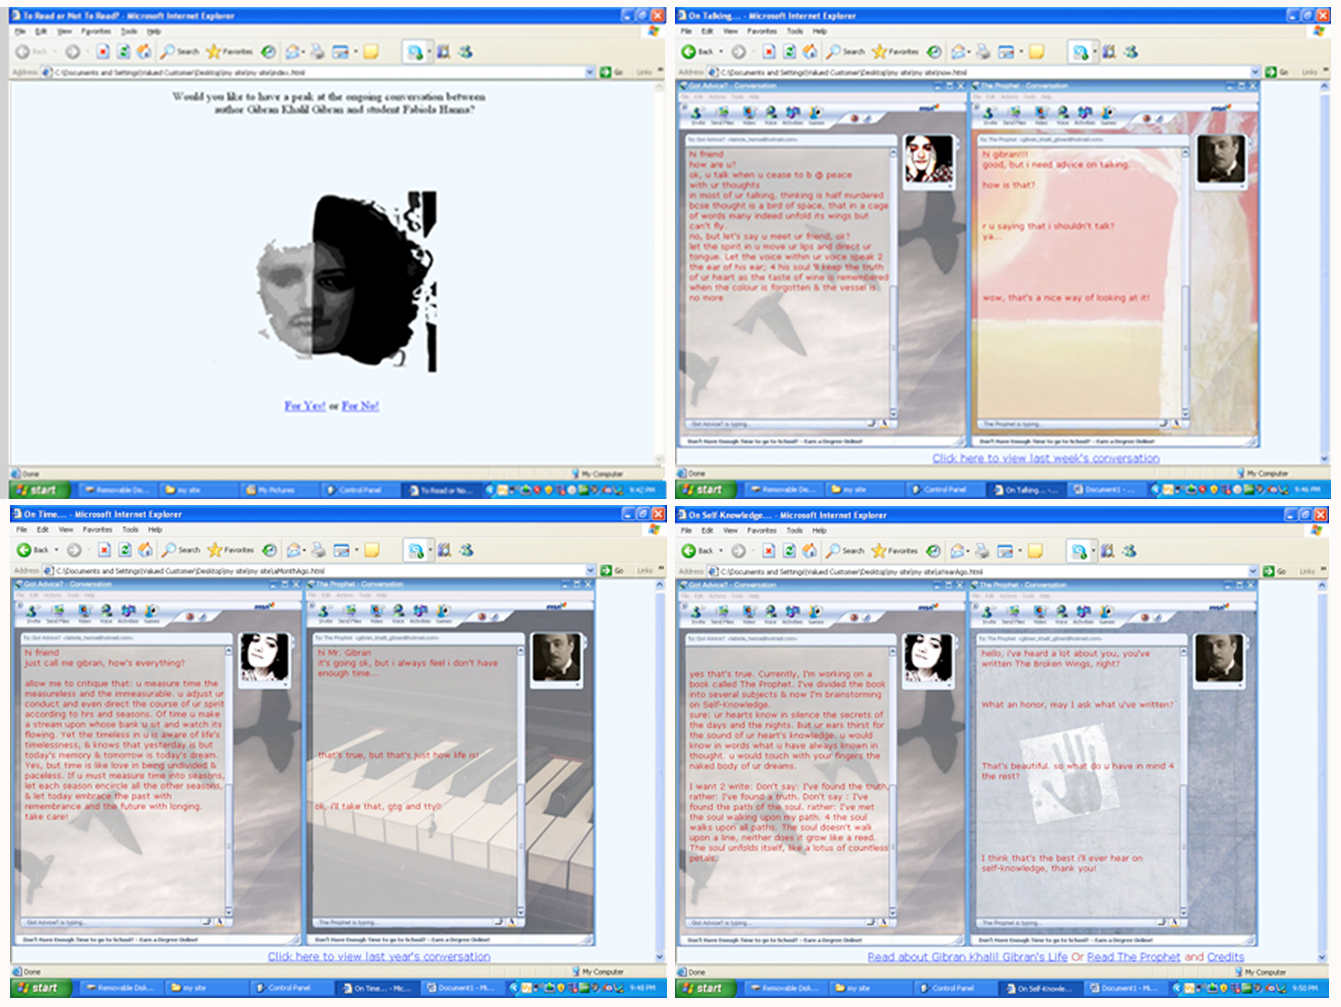
Task: Click the Mail icon in the 'On Self-Knowledge' toolbar
Action: pos(959,550)
